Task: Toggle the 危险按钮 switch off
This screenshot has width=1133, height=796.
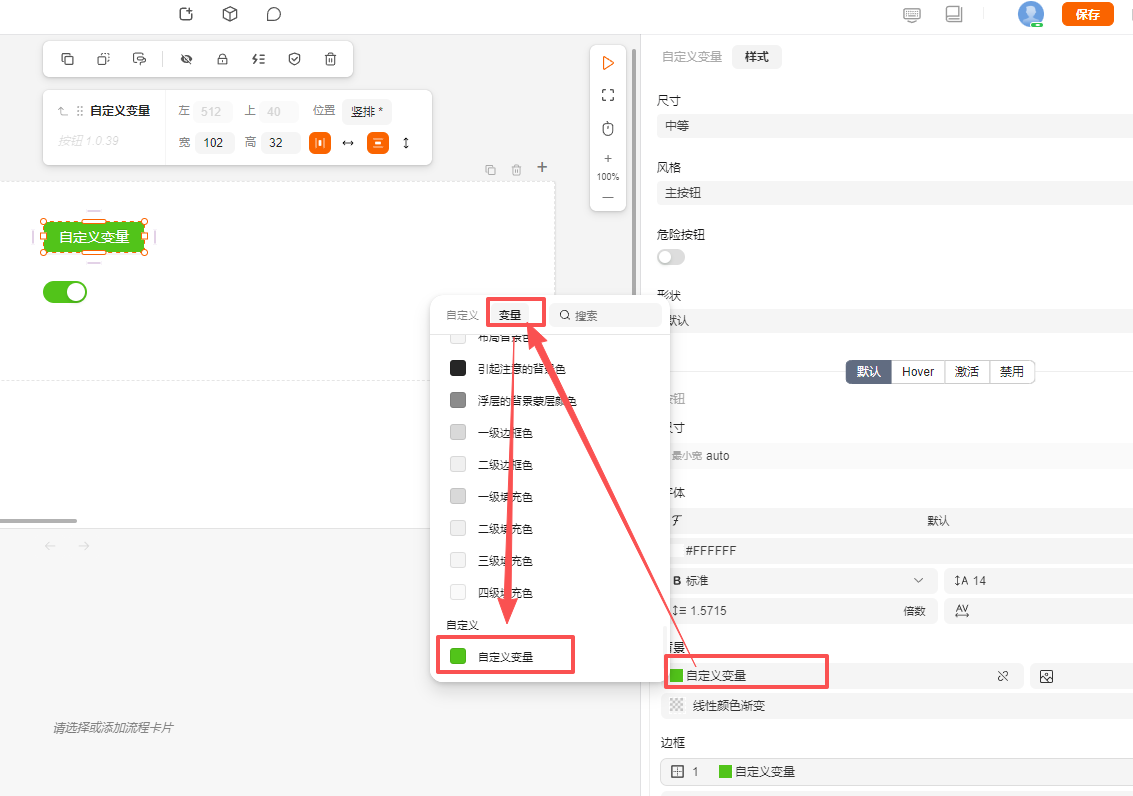Action: [x=671, y=257]
